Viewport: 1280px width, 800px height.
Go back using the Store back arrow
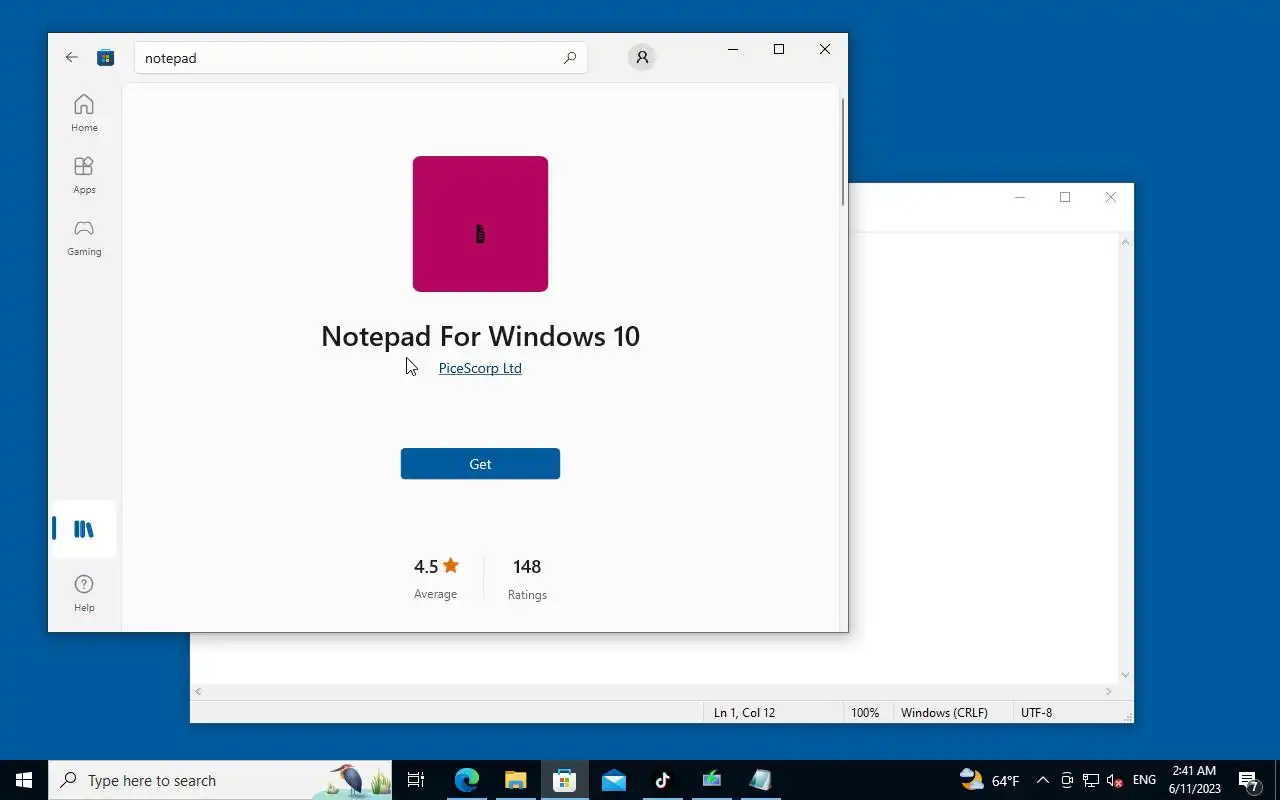[x=72, y=58]
